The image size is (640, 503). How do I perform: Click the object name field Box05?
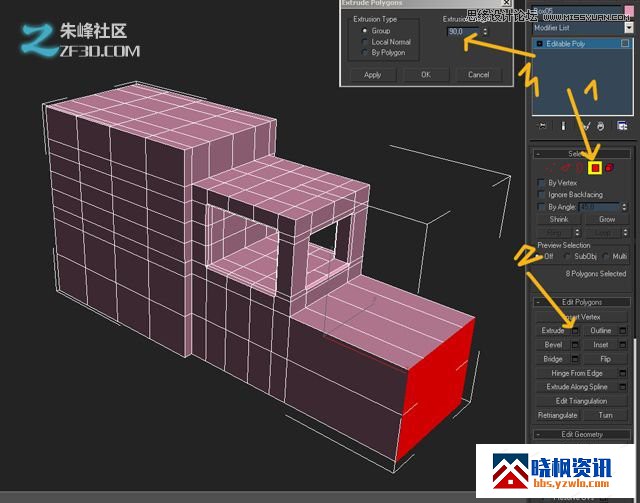click(576, 11)
